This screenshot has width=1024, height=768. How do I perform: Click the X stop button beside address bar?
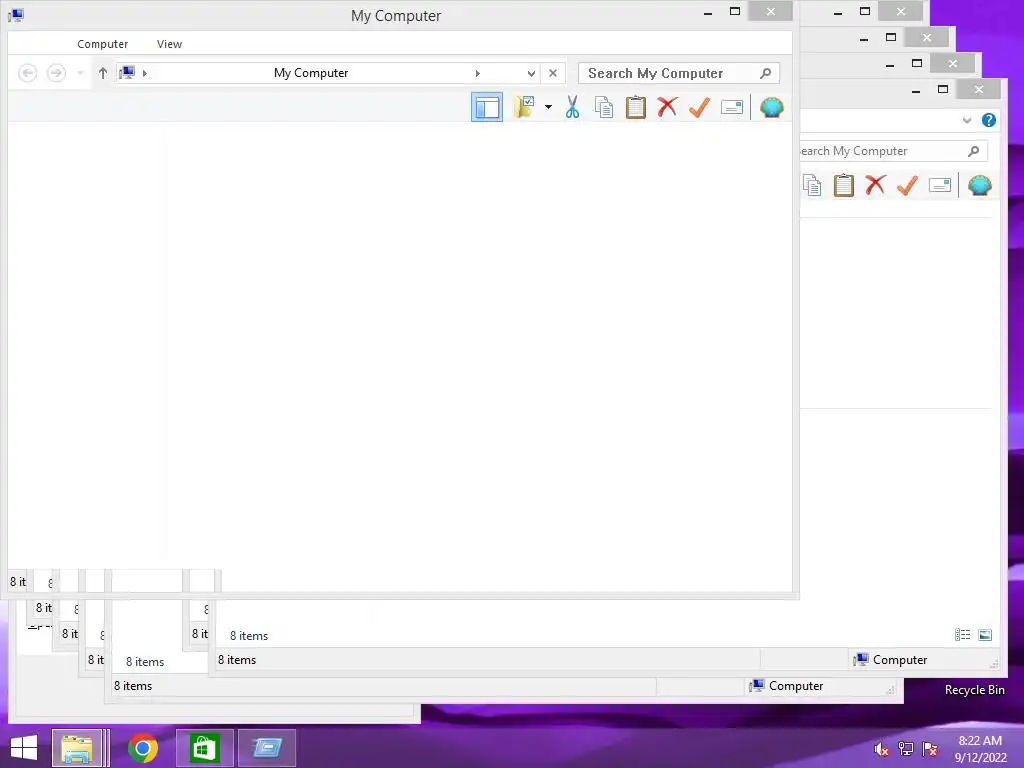pyautogui.click(x=552, y=72)
